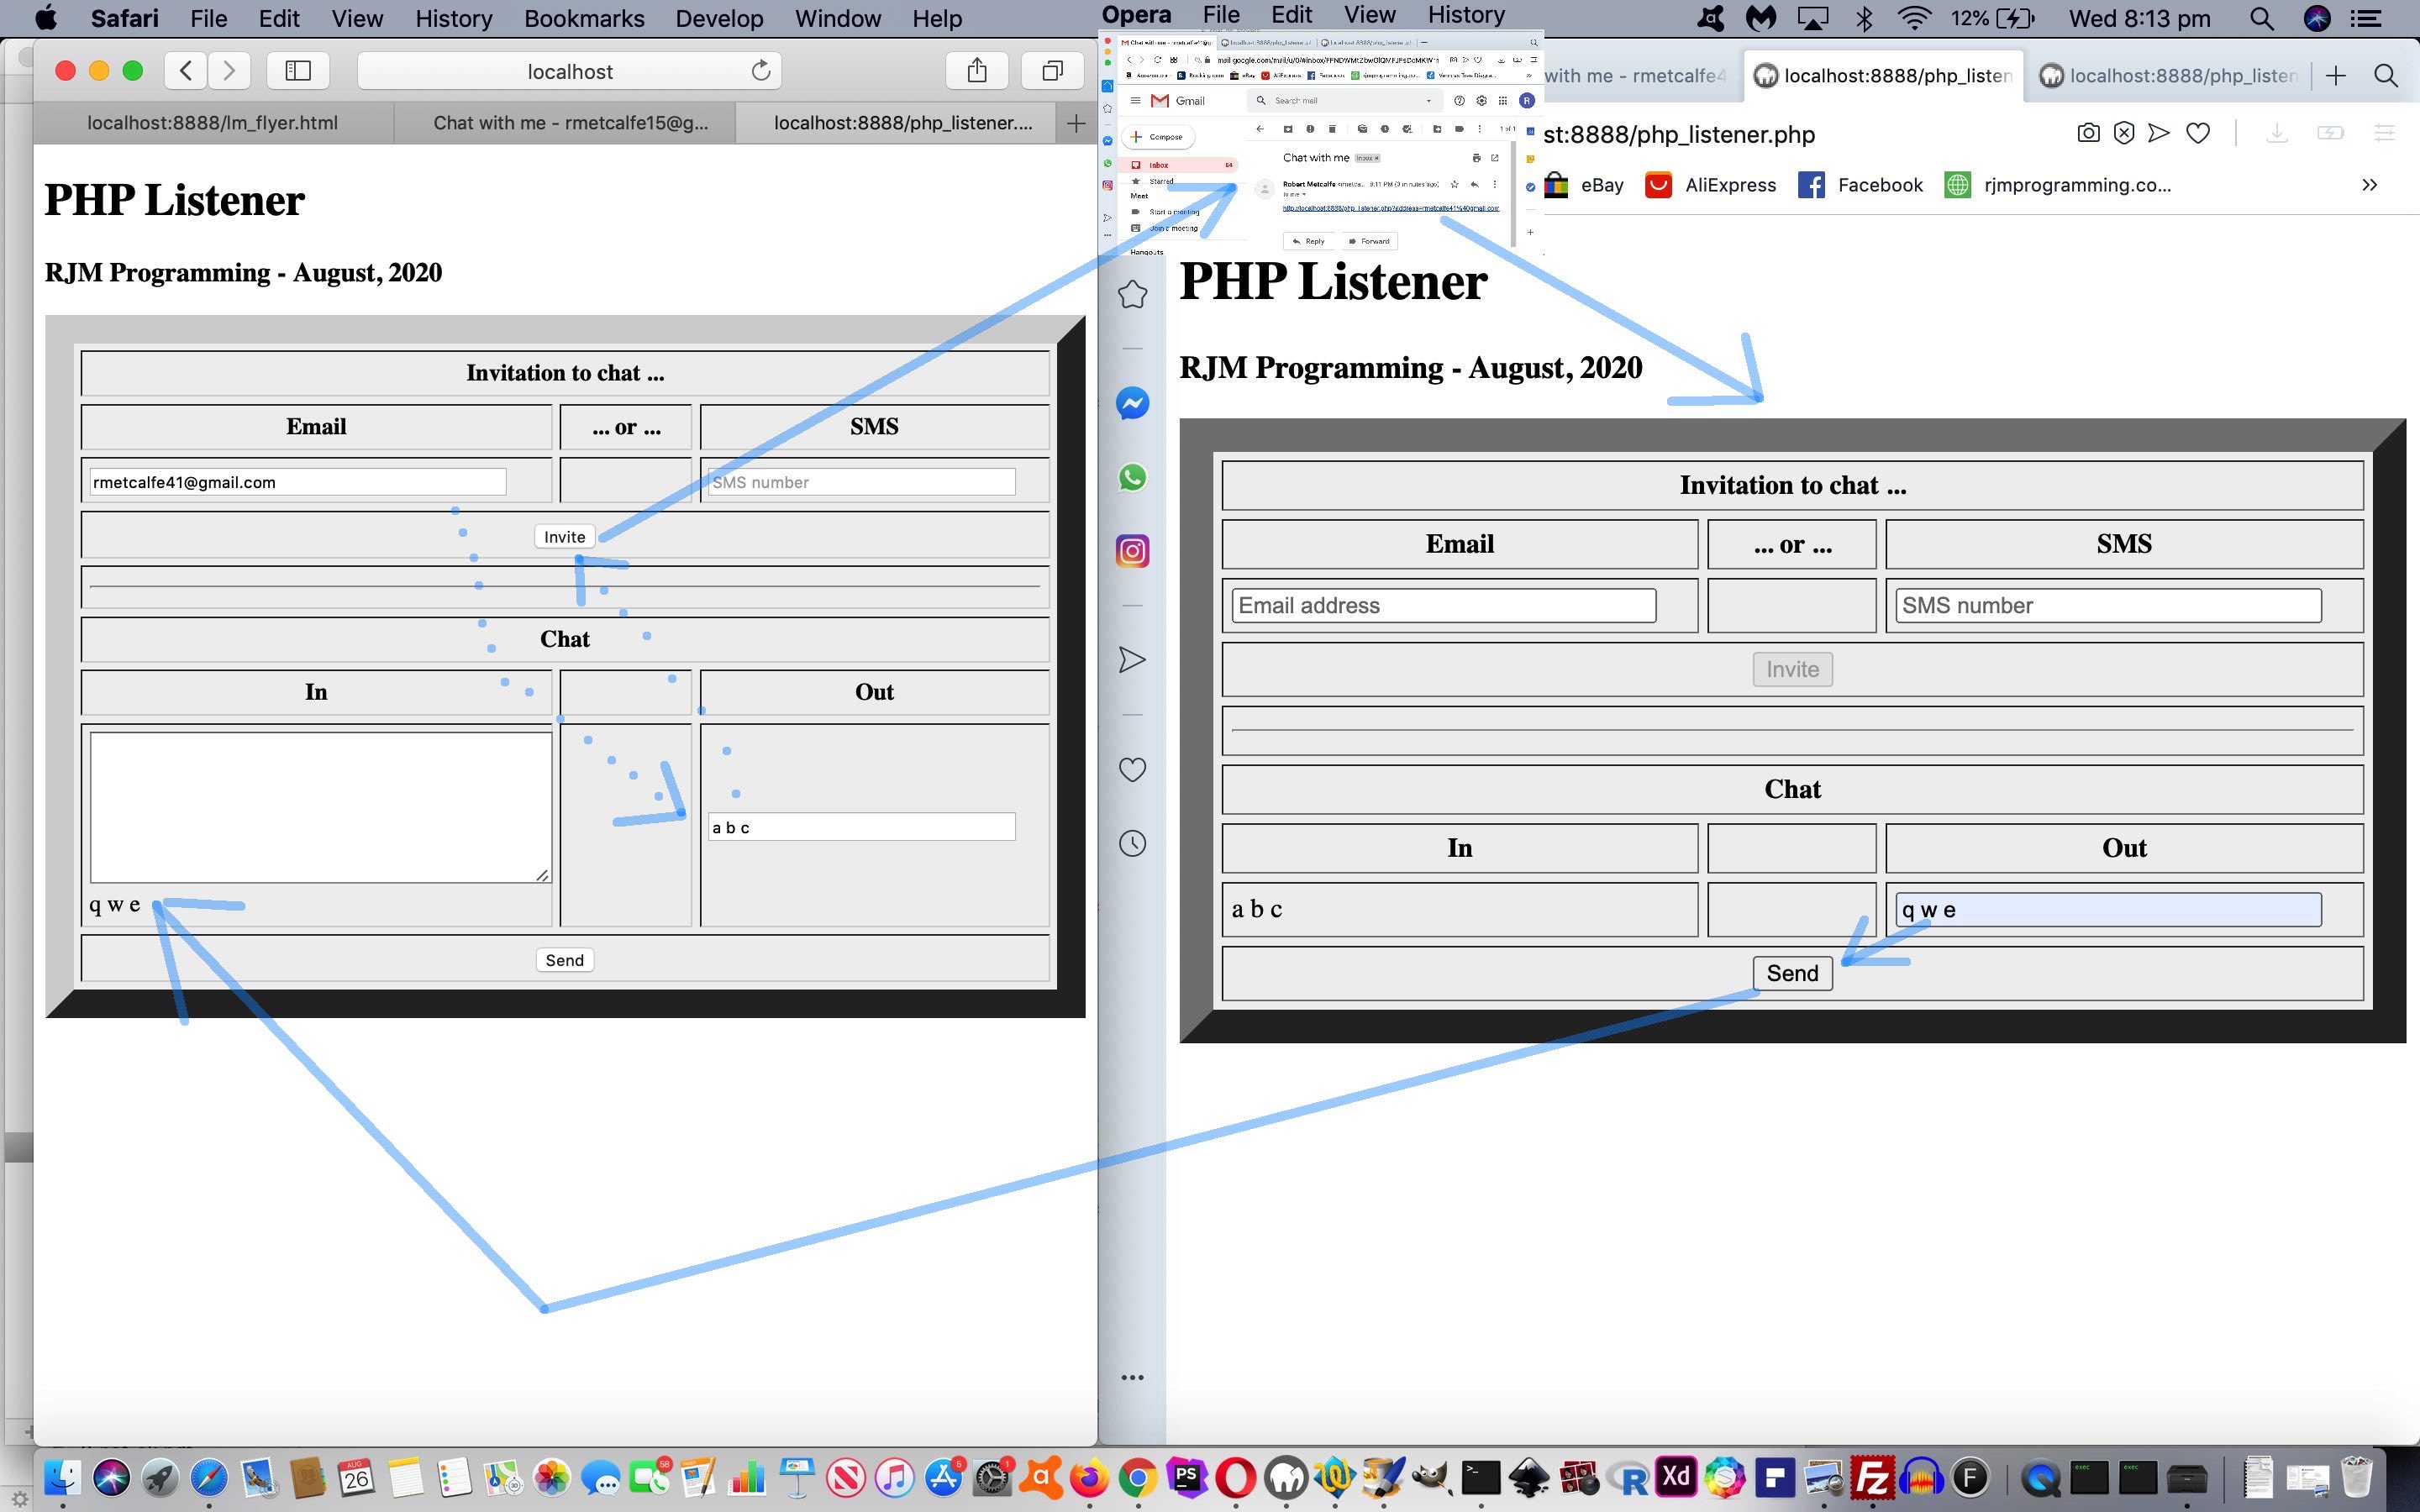The height and width of the screenshot is (1512, 2420).
Task: Open Opera sidebar history clock icon
Action: point(1132,843)
